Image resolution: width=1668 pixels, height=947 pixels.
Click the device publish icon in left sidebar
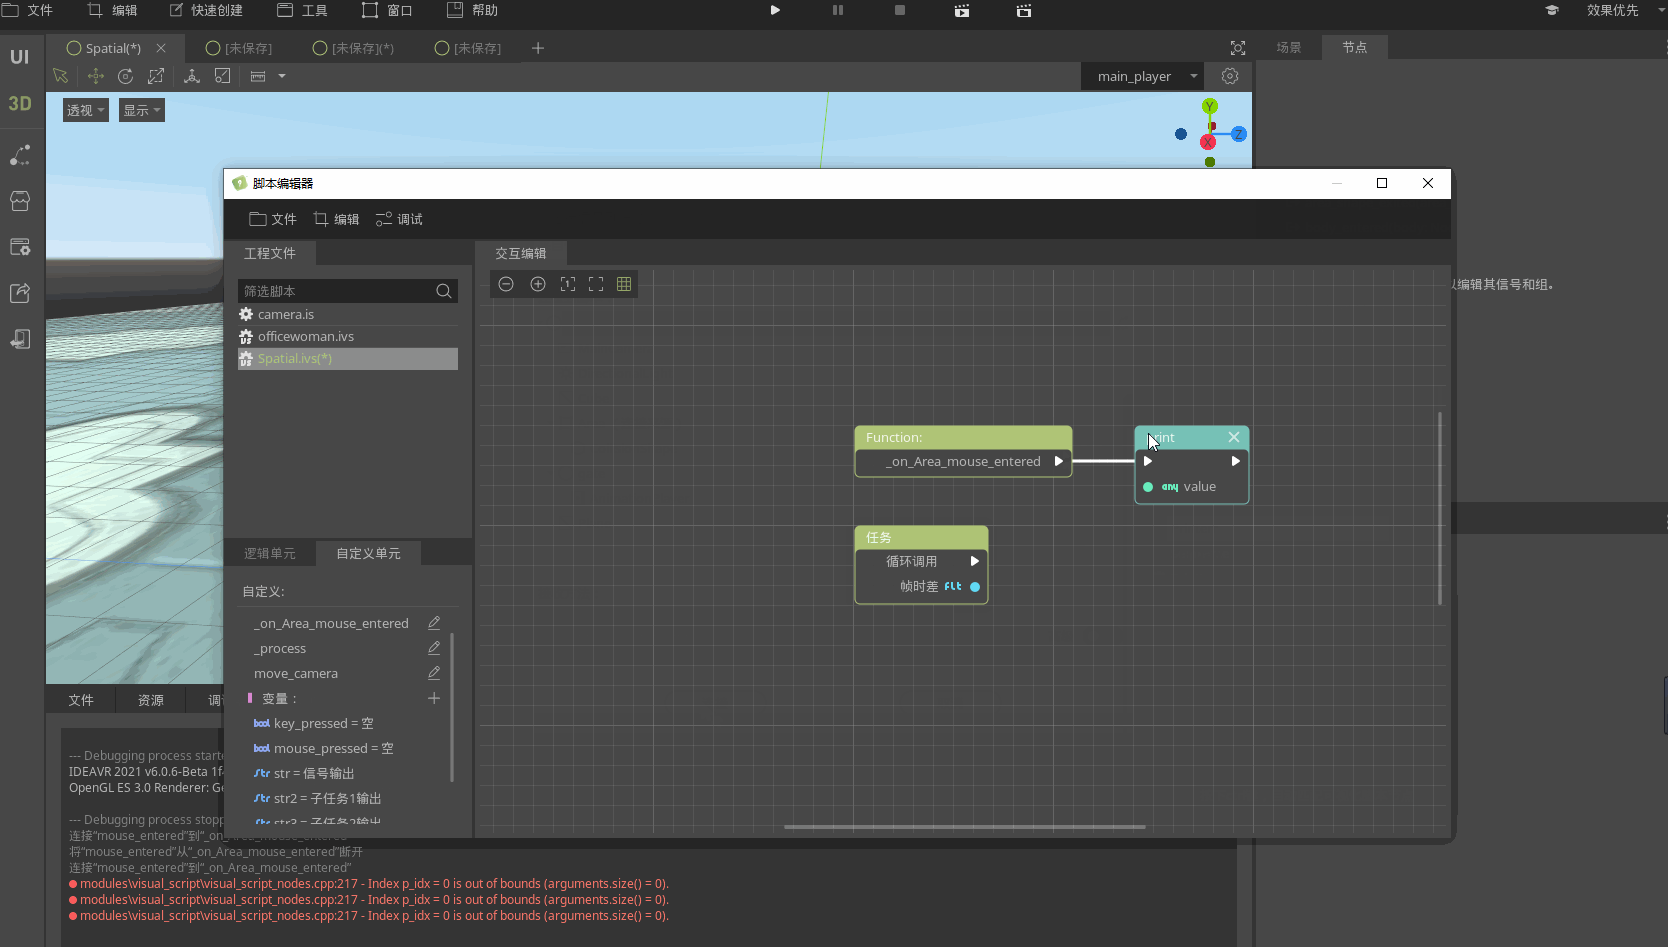(20, 339)
